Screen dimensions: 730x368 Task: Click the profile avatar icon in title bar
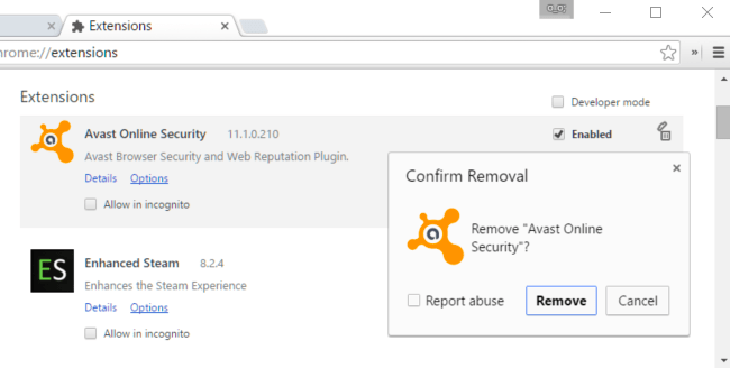556,9
